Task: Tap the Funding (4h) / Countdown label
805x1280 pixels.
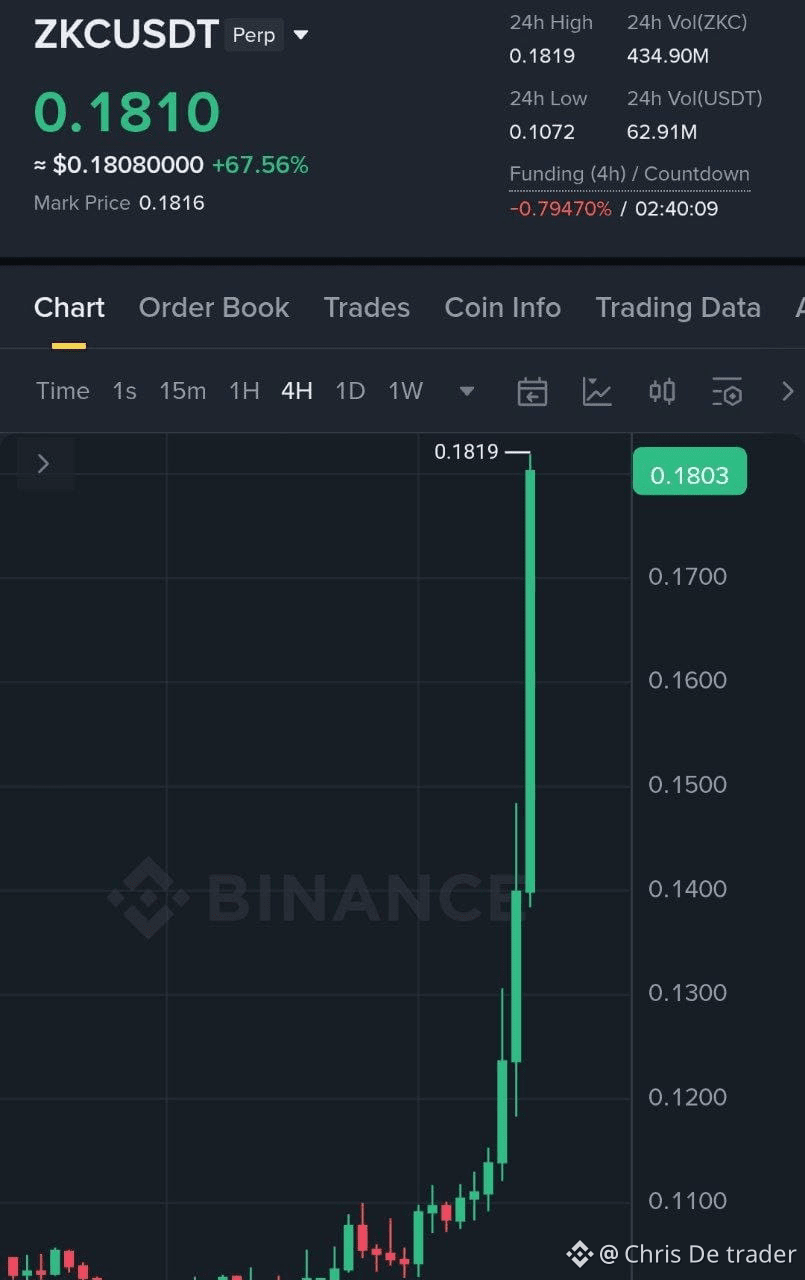Action: [630, 174]
